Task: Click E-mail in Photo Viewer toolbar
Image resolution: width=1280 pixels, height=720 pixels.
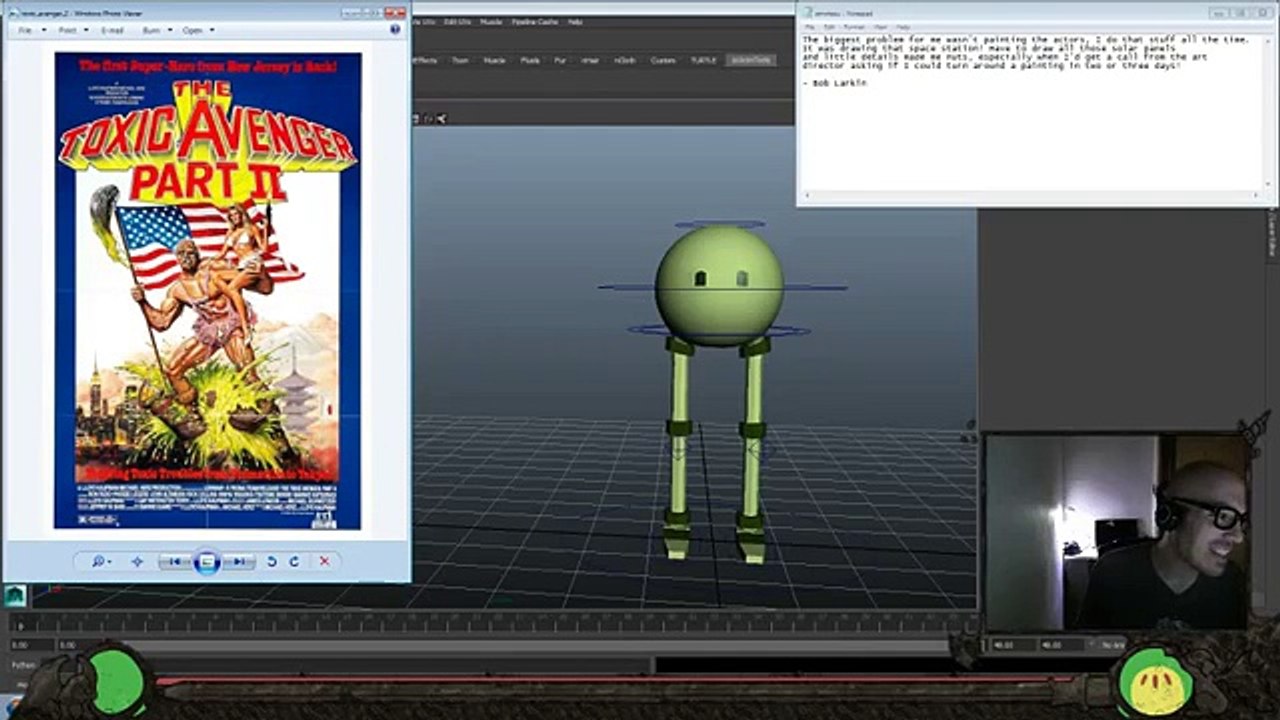Action: (112, 30)
